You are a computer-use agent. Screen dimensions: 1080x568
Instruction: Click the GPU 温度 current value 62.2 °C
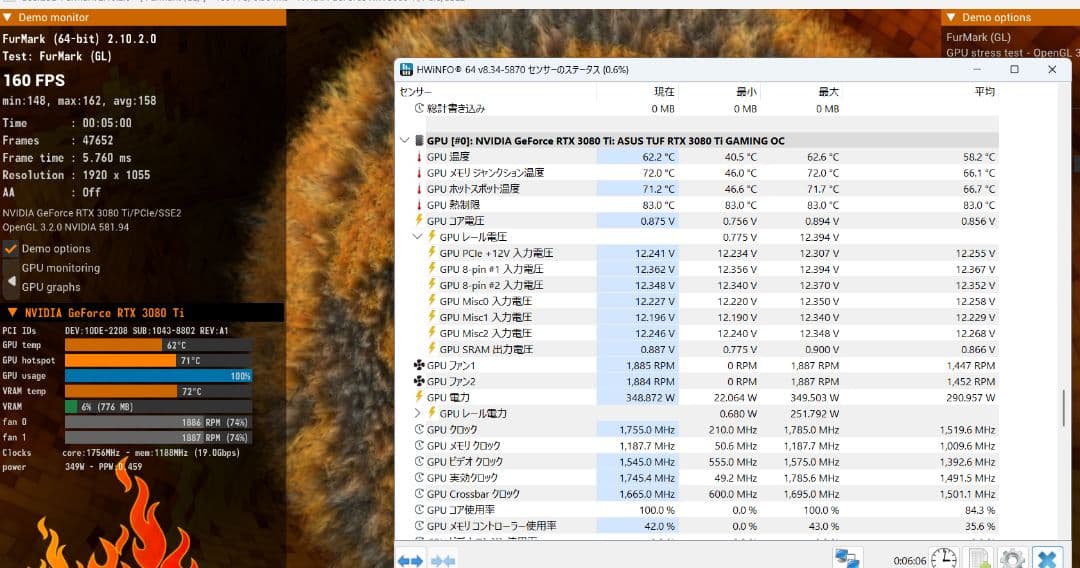[x=658, y=157]
